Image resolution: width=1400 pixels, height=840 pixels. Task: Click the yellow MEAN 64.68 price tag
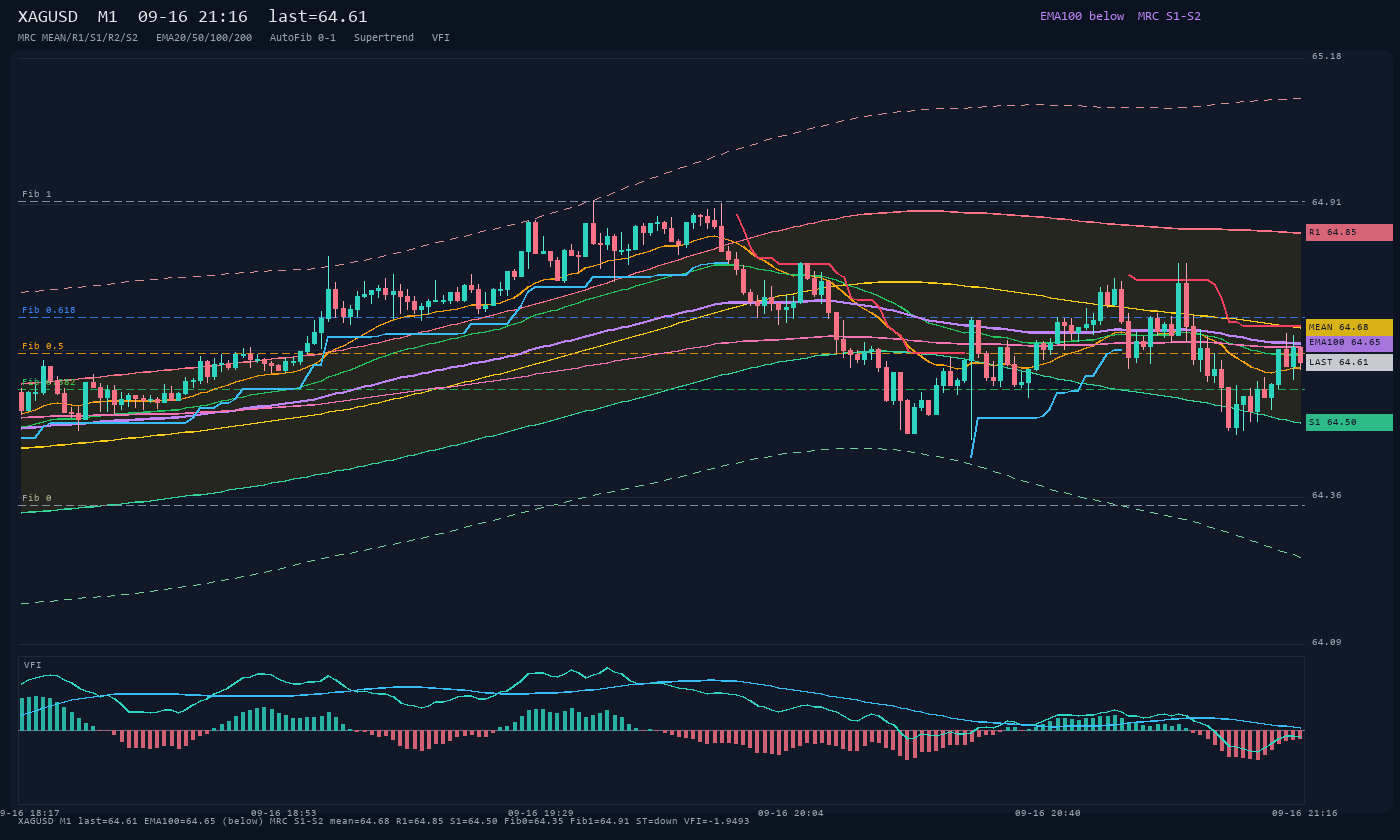pyautogui.click(x=1349, y=327)
